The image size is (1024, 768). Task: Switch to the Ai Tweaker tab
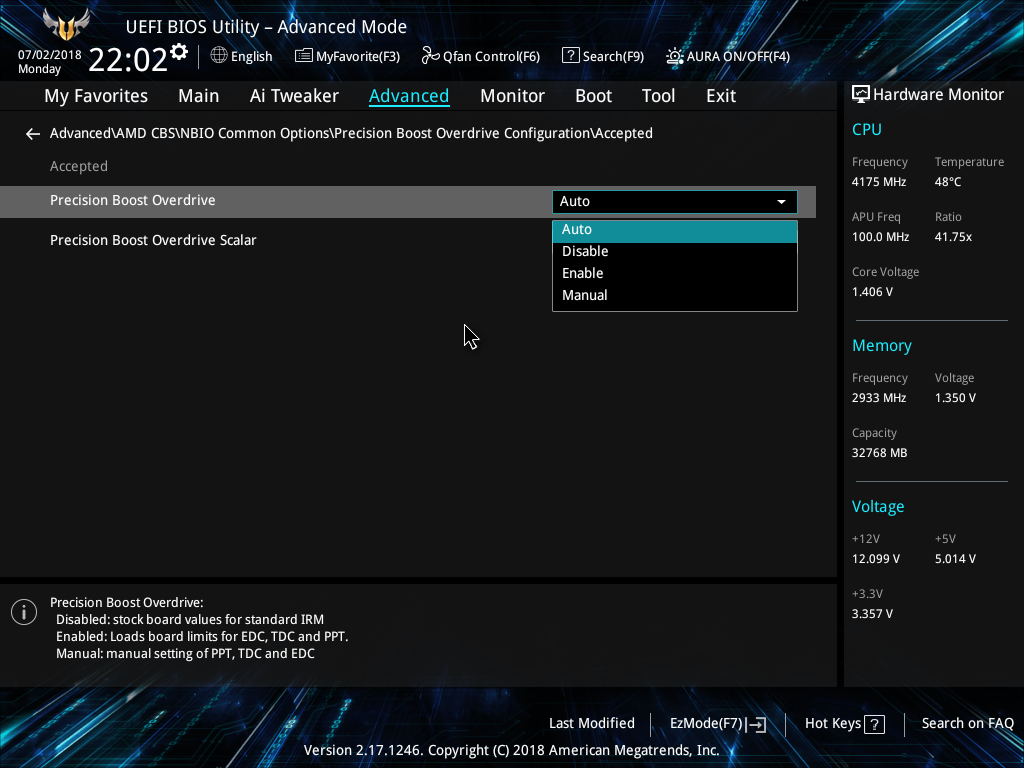(294, 96)
